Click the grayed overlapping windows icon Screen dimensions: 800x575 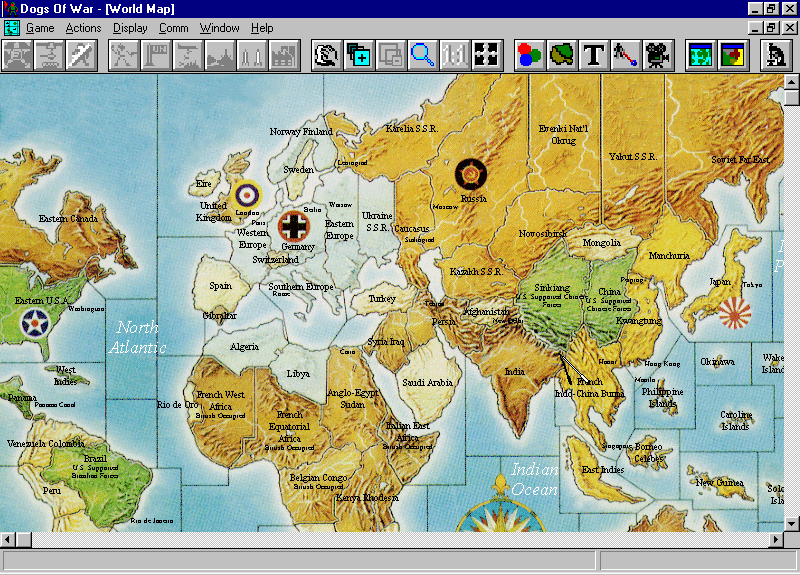click(x=391, y=55)
